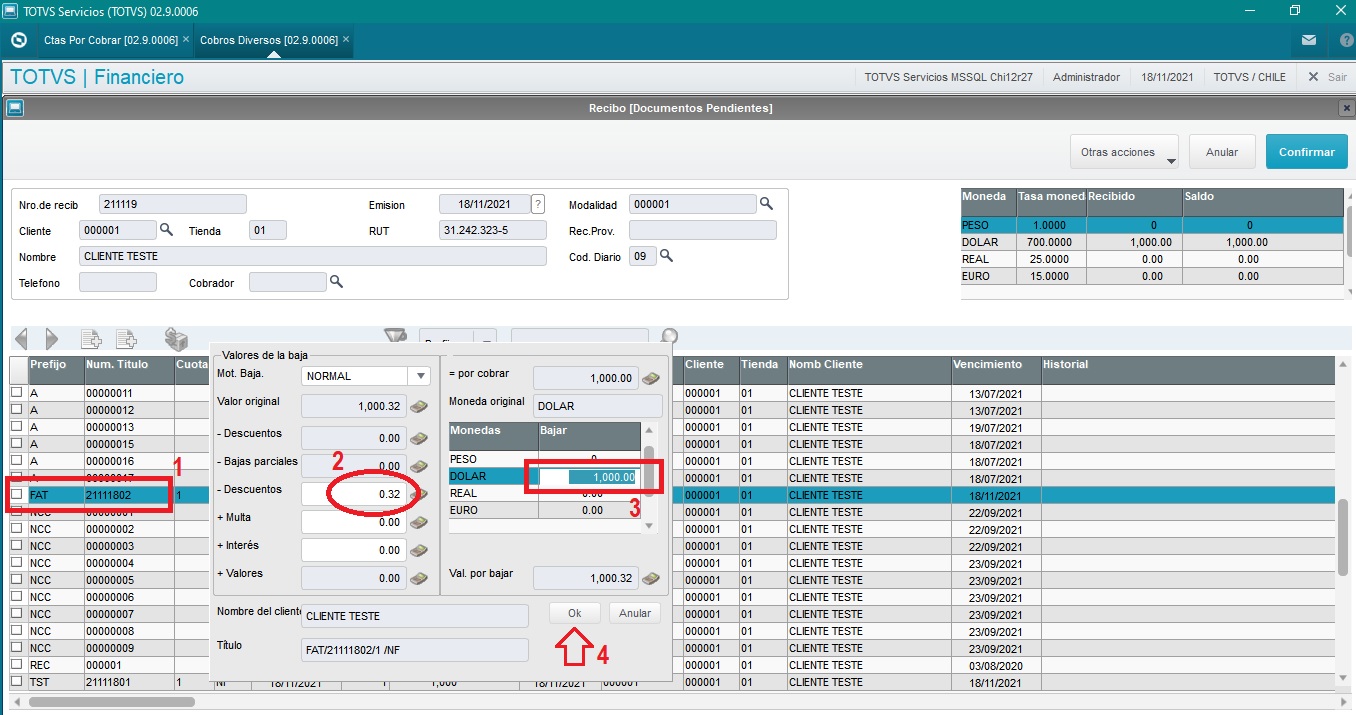Viewport: 1356px width, 715px height.
Task: Select PESO row in Monedas list
Action: (543, 459)
